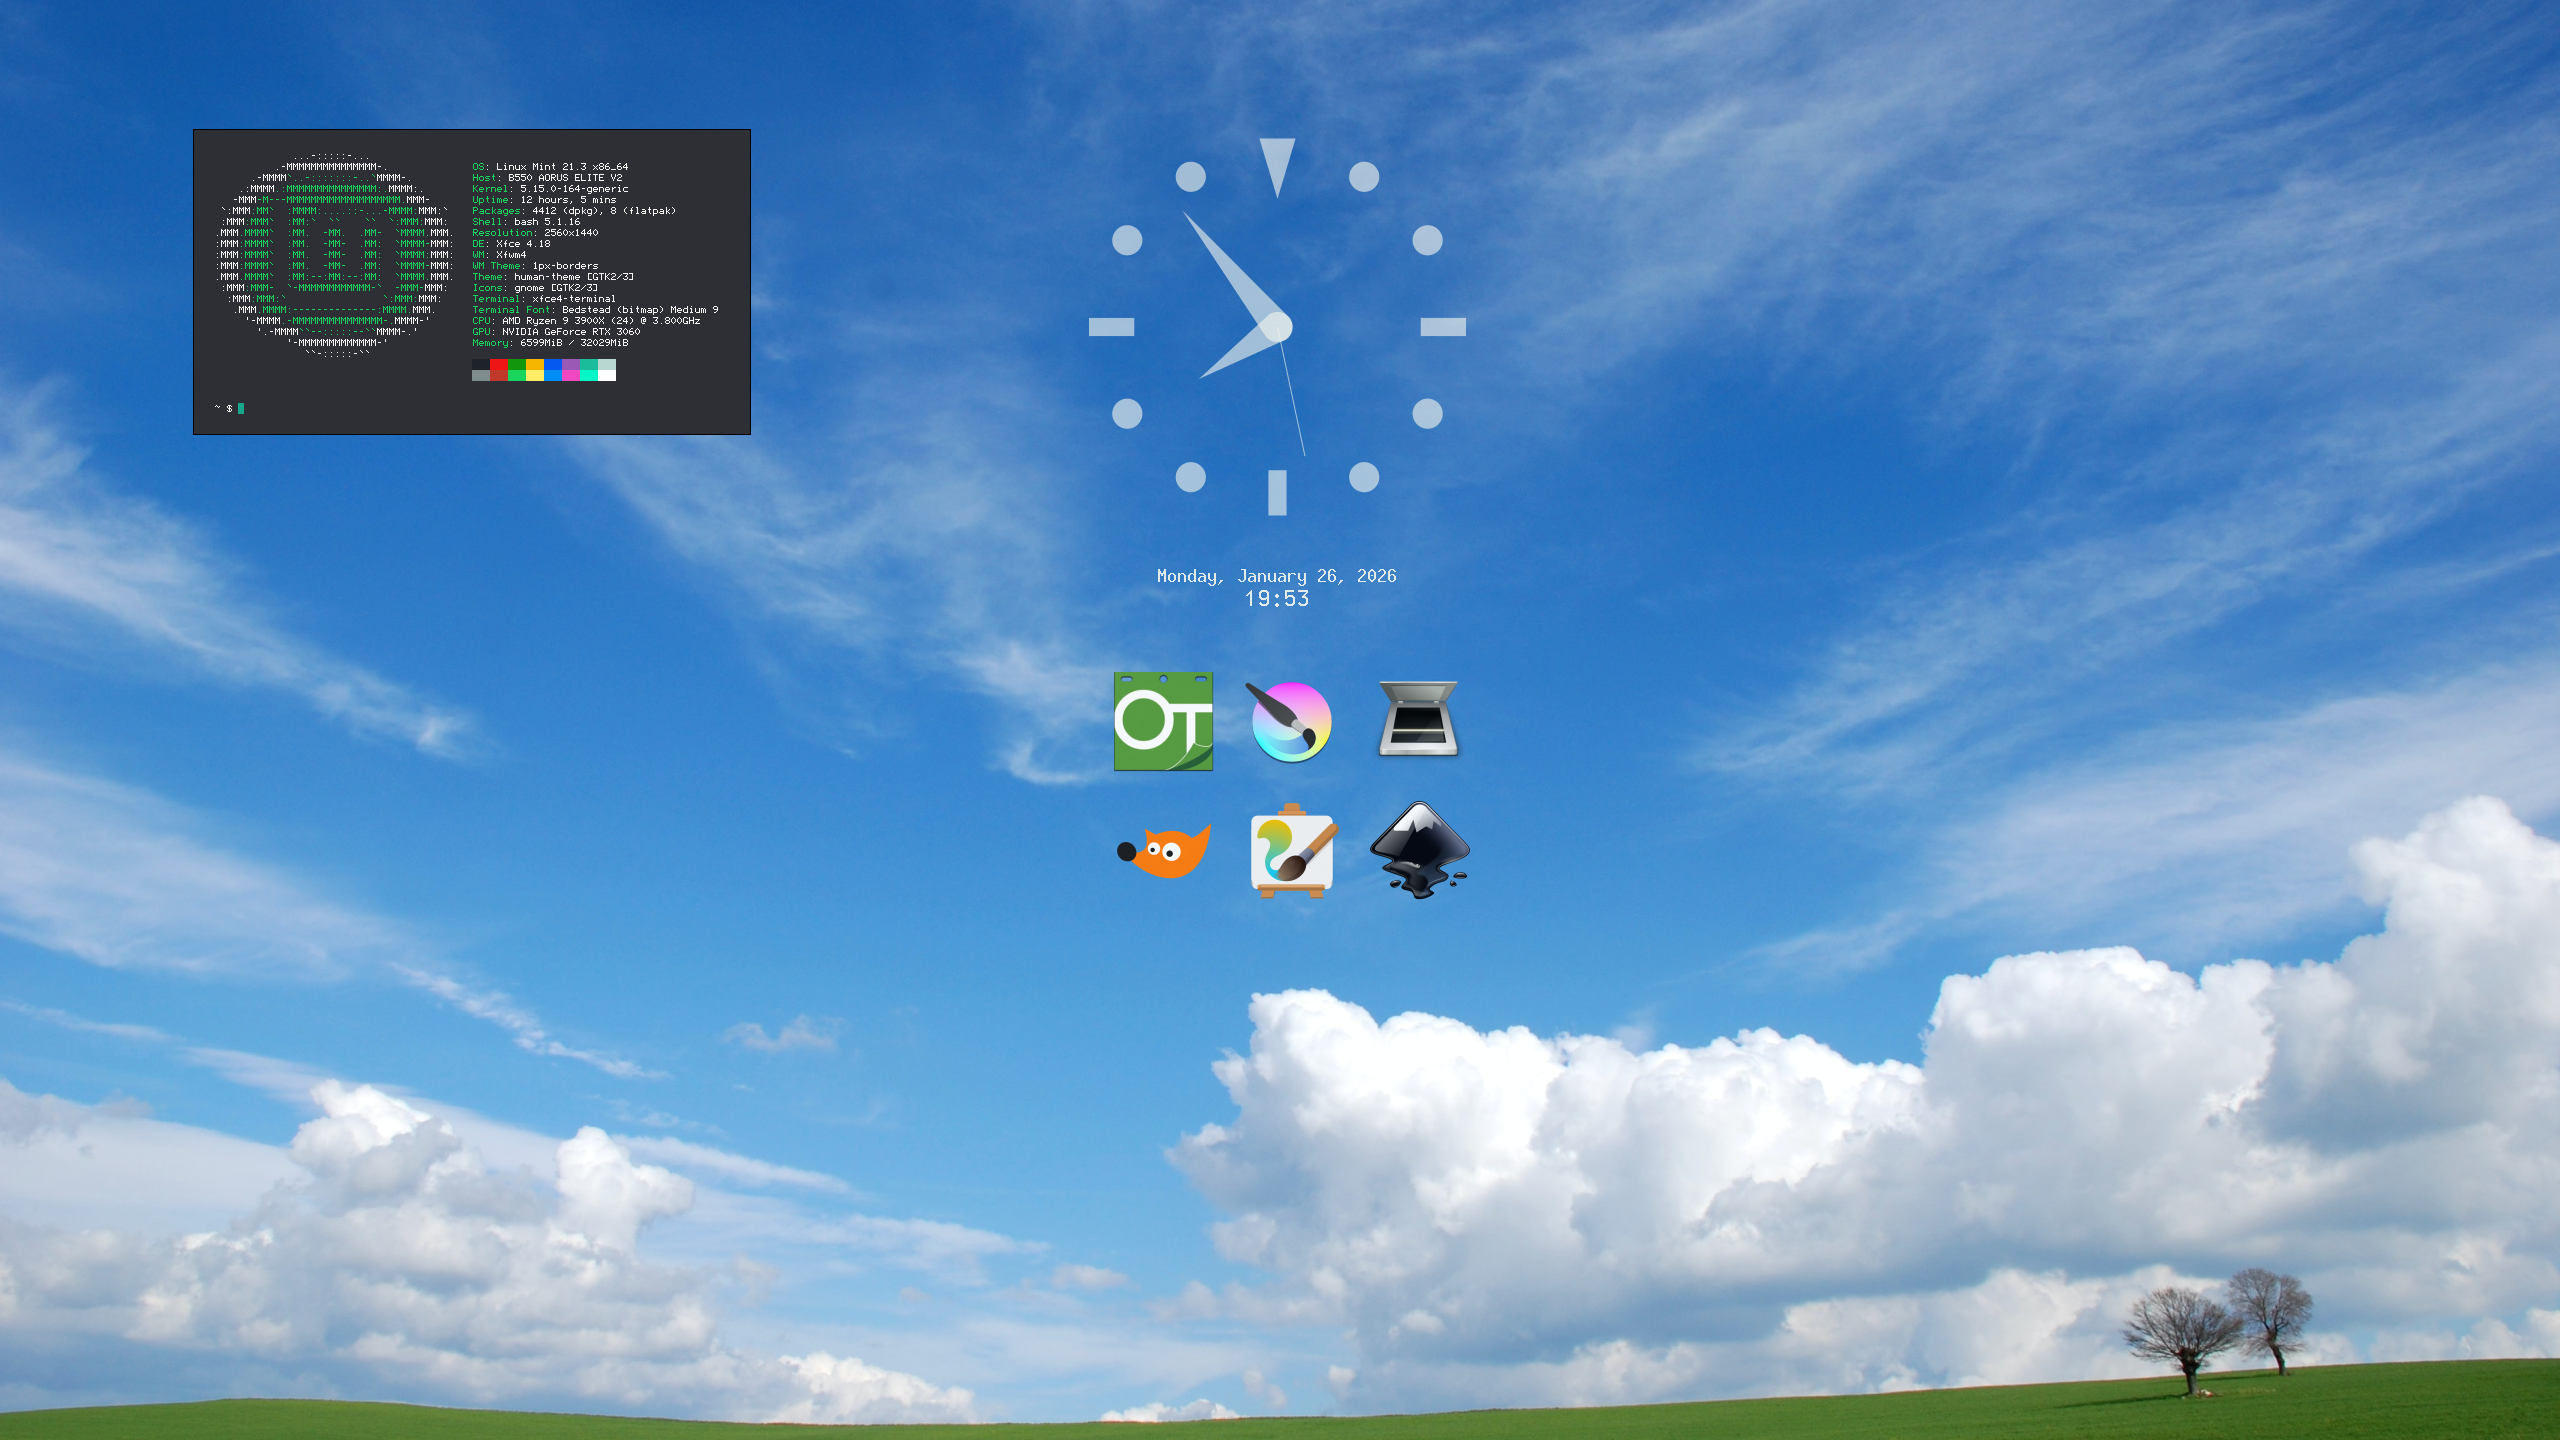
Task: Click the date text Monday, January 26, 2026
Action: tap(1276, 576)
